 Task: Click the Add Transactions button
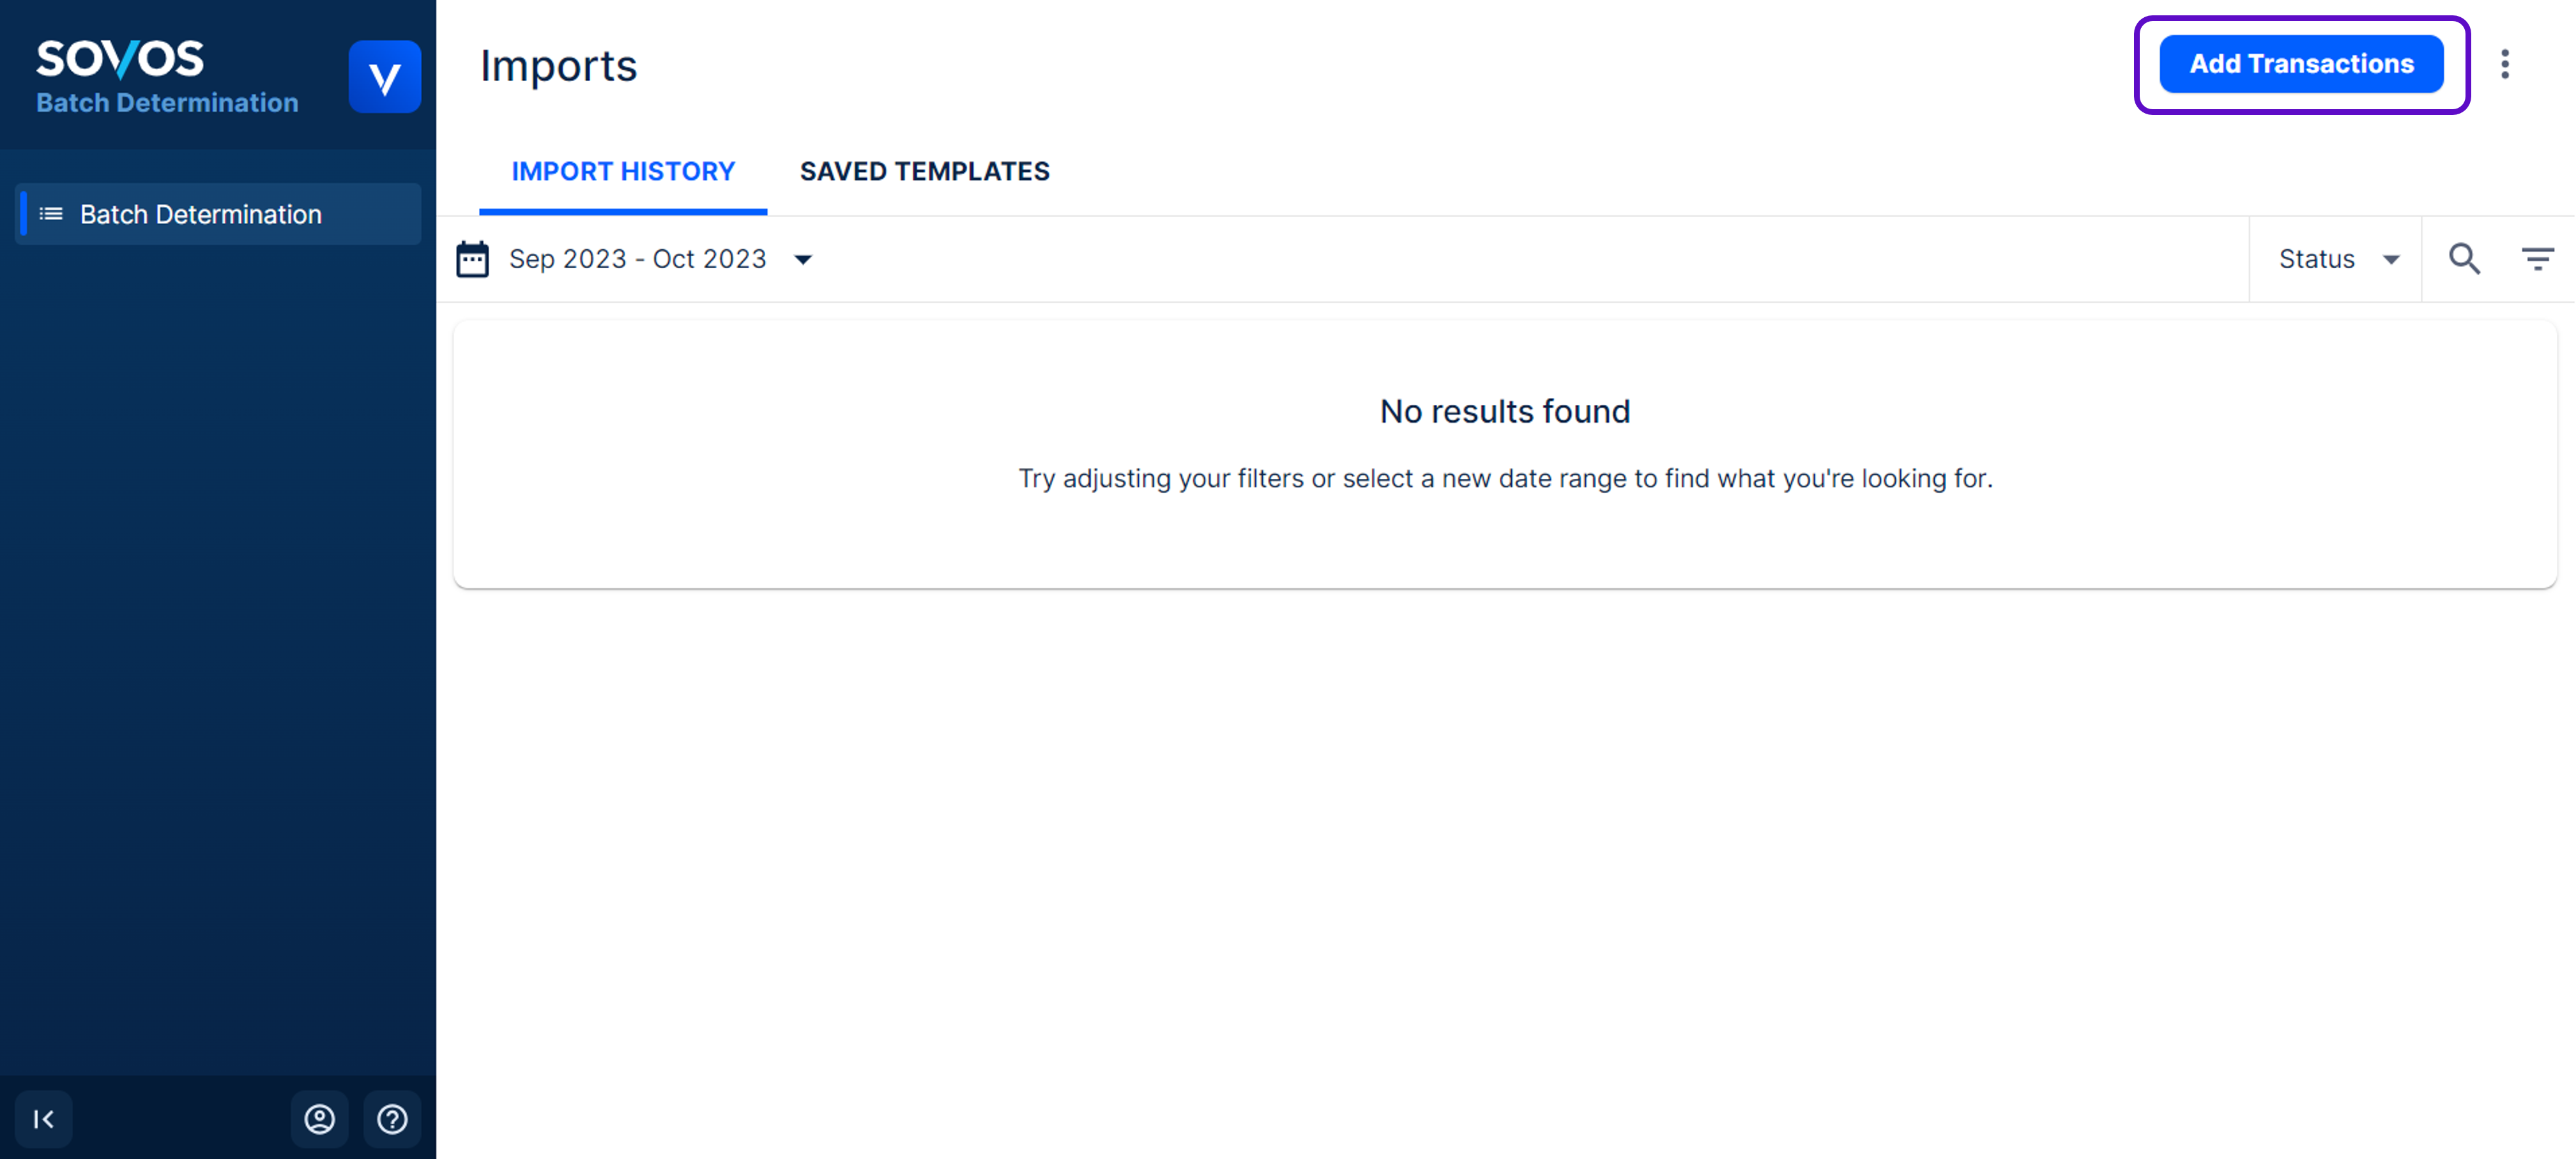(2301, 64)
